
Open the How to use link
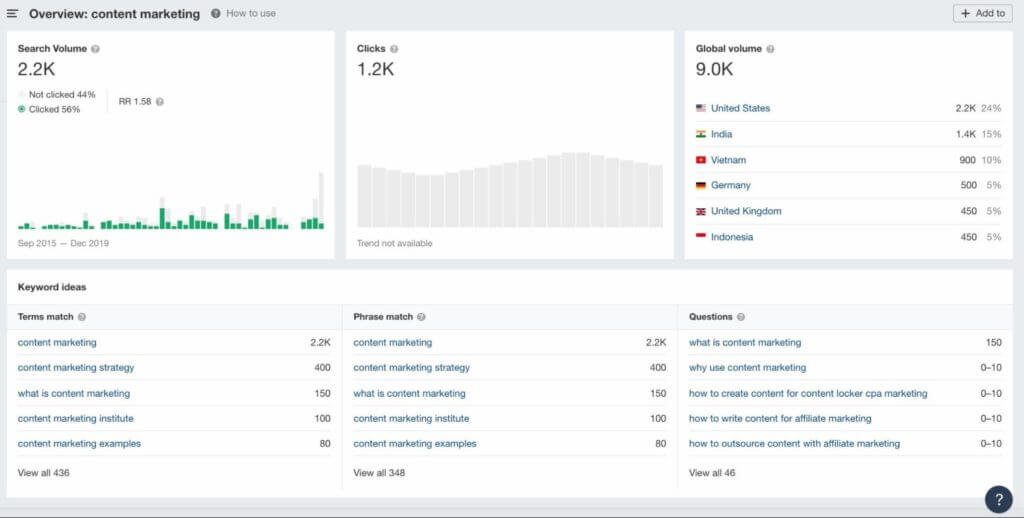click(x=250, y=14)
